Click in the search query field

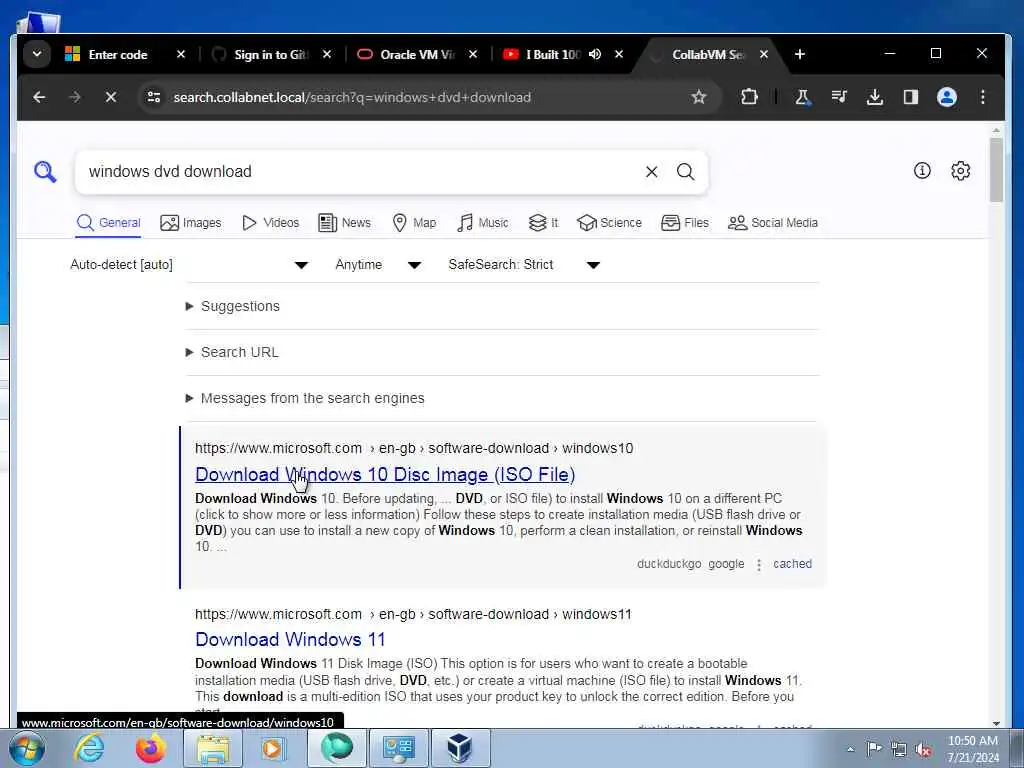[x=359, y=172]
